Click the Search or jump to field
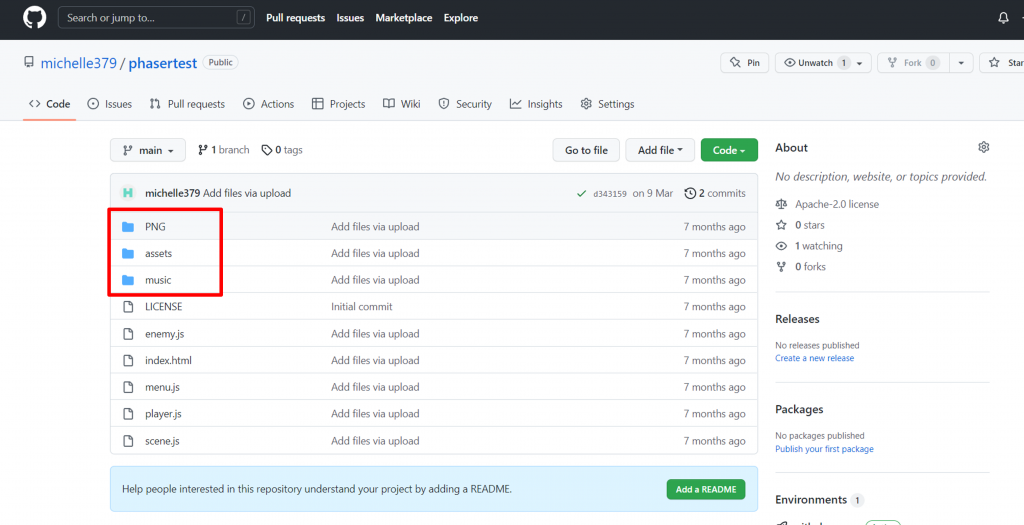 156,18
